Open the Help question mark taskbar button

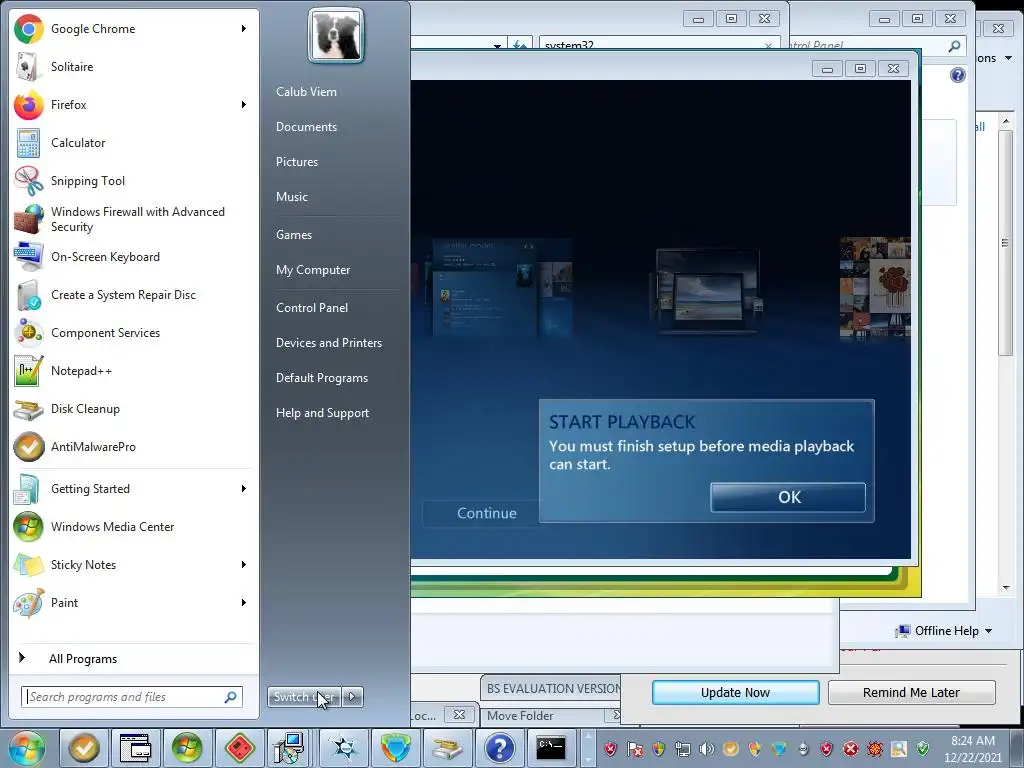pos(500,748)
